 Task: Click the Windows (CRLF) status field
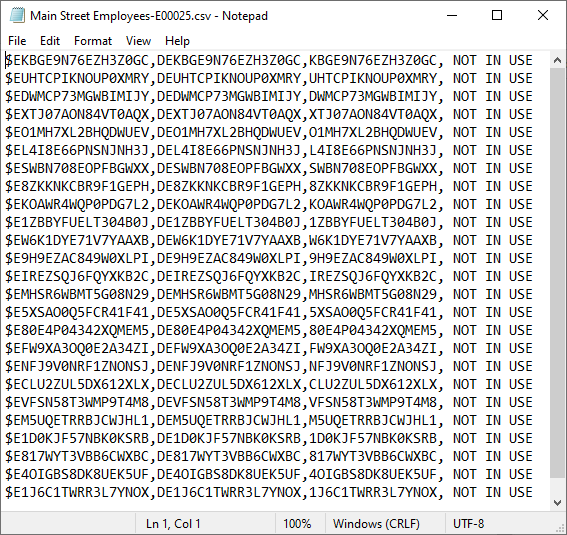(376, 523)
